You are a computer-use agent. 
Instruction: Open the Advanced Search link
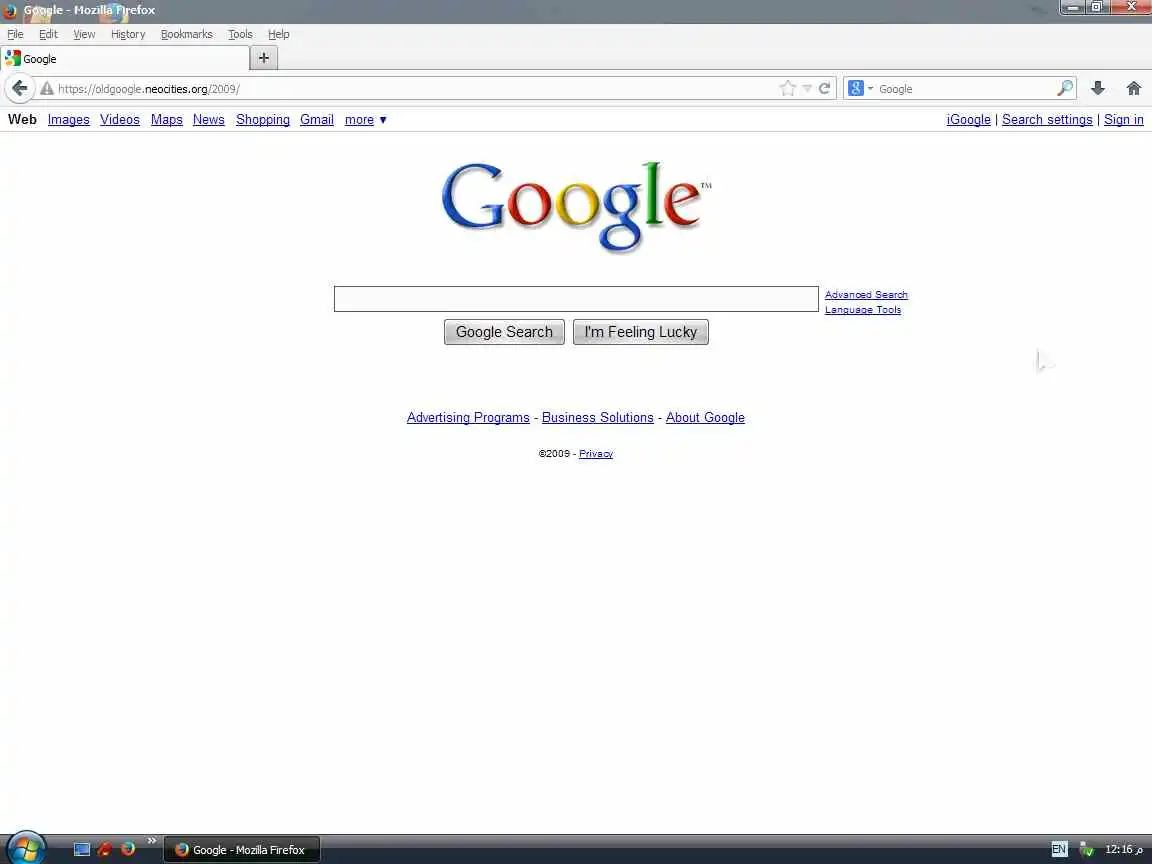tap(866, 295)
